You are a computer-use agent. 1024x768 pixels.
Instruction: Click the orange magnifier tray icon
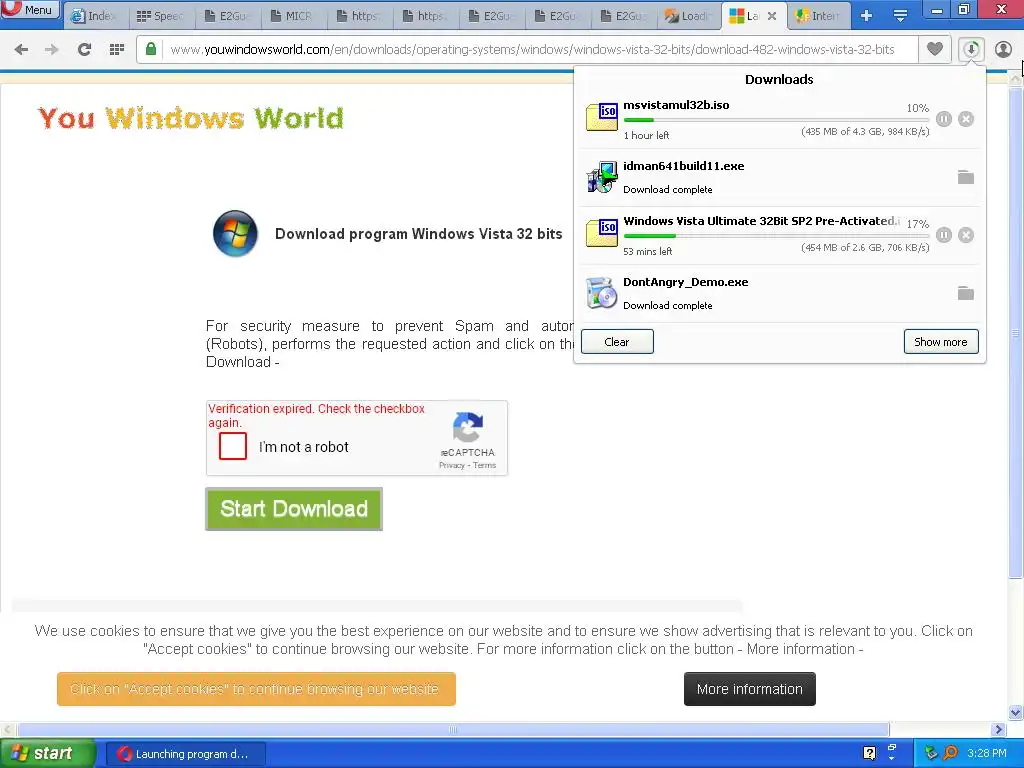click(x=950, y=754)
